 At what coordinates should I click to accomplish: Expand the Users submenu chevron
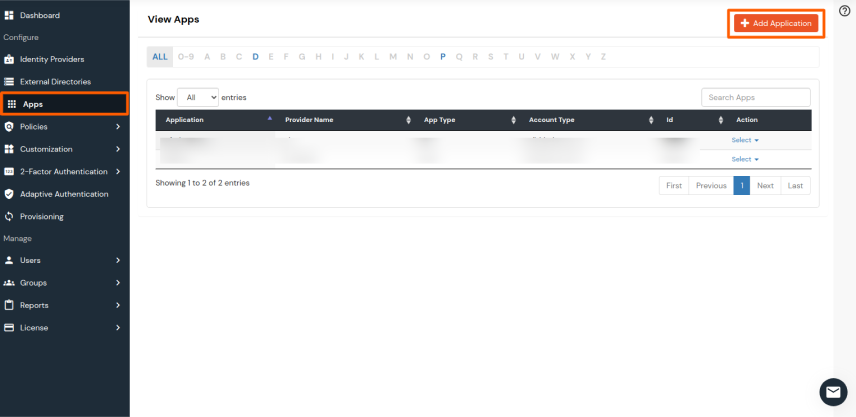tap(118, 260)
